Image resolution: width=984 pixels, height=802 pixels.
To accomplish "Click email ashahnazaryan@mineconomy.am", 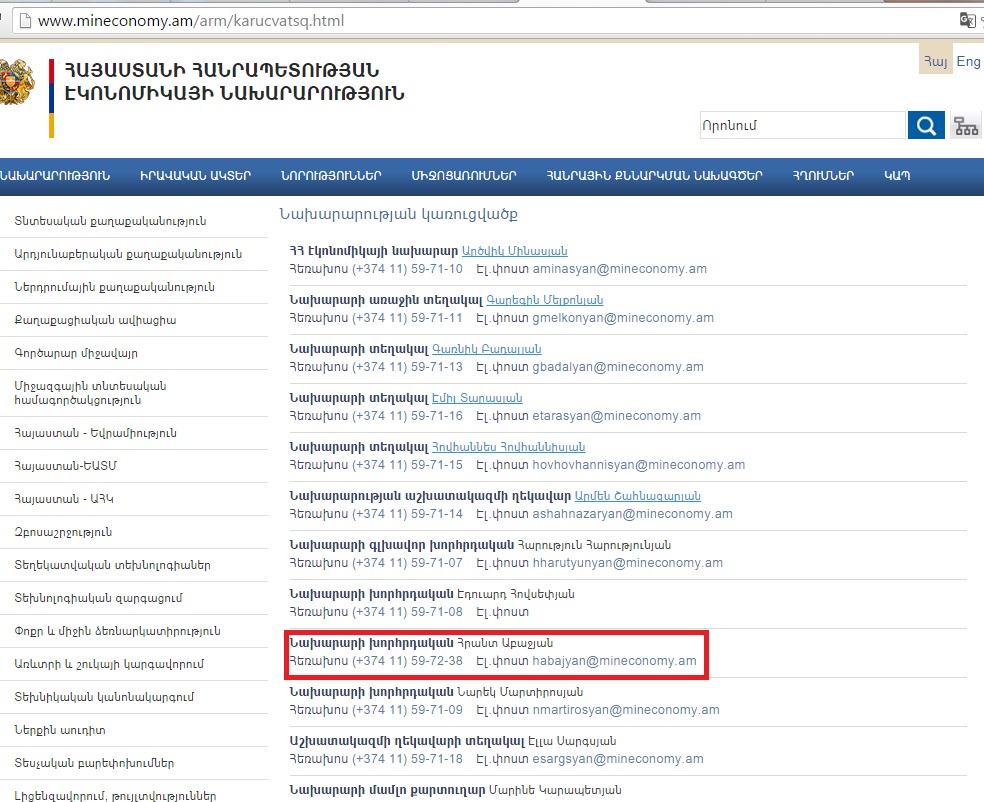I will [x=633, y=513].
